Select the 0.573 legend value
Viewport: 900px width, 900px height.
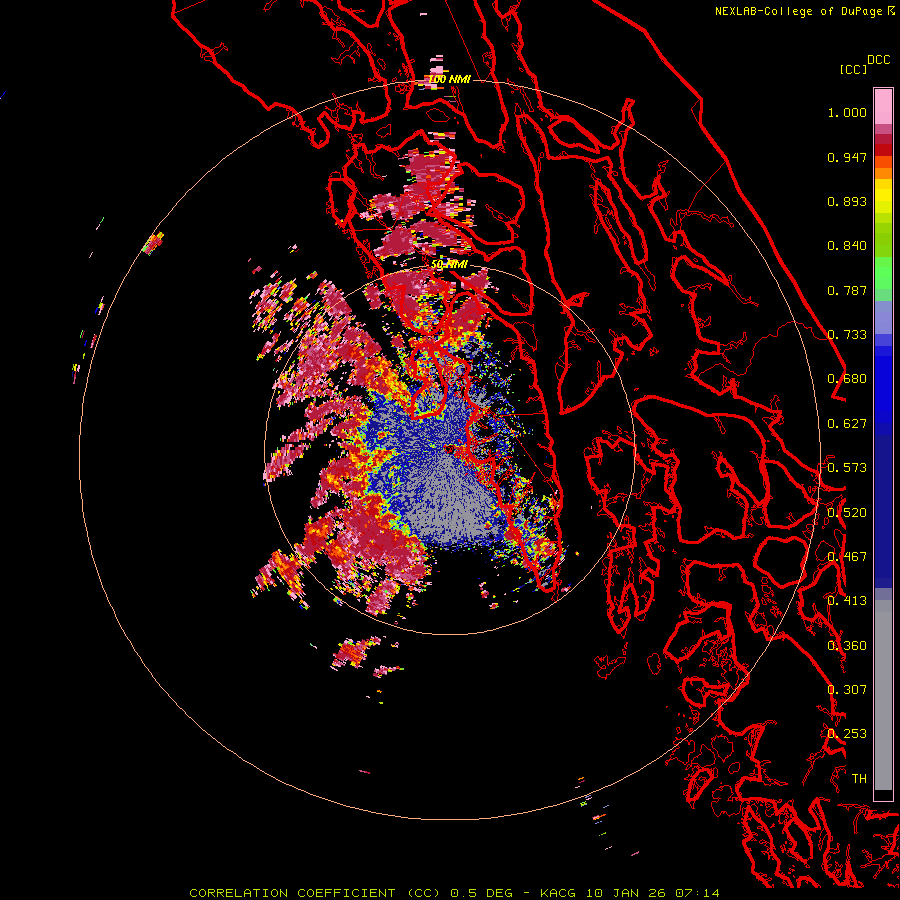(x=847, y=468)
